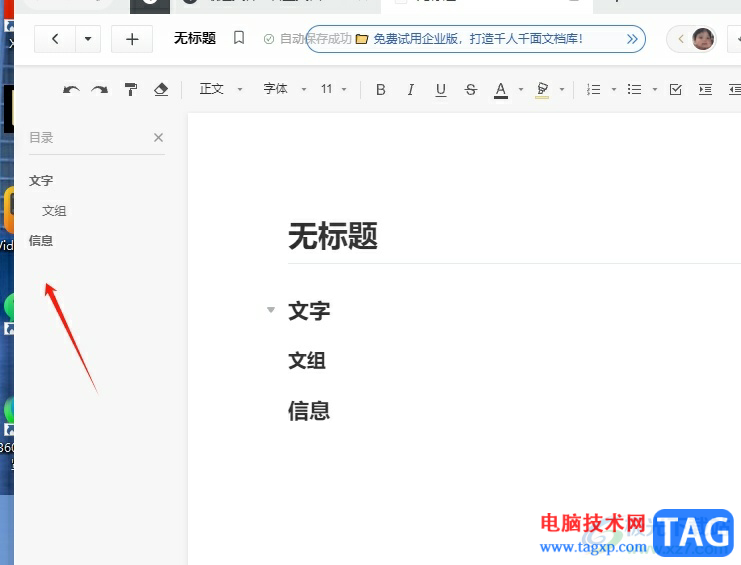Apply the font color A button

coord(501,90)
